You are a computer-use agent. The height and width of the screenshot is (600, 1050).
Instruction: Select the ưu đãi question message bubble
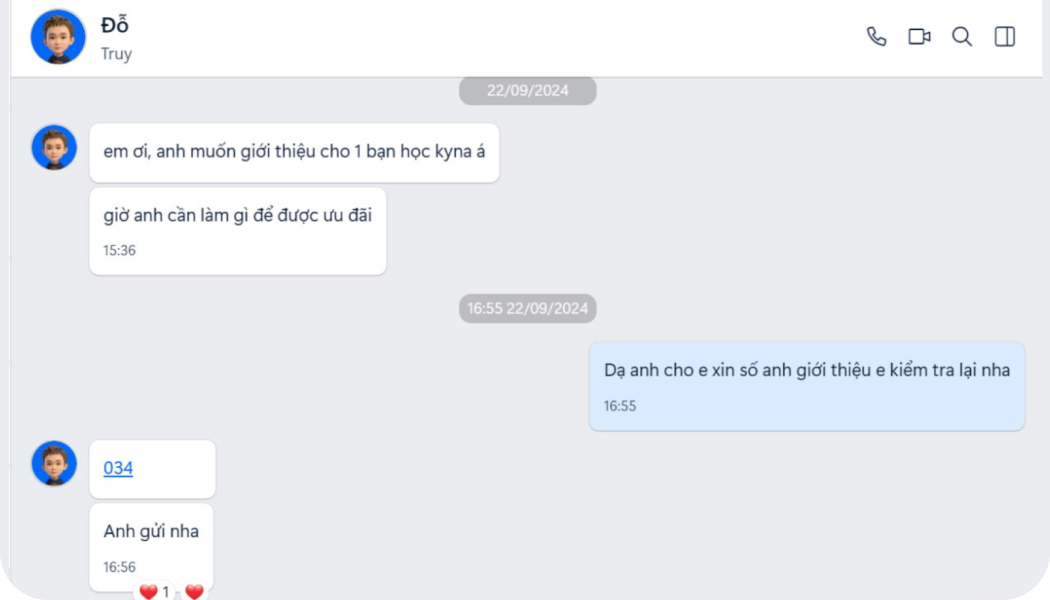coord(237,214)
